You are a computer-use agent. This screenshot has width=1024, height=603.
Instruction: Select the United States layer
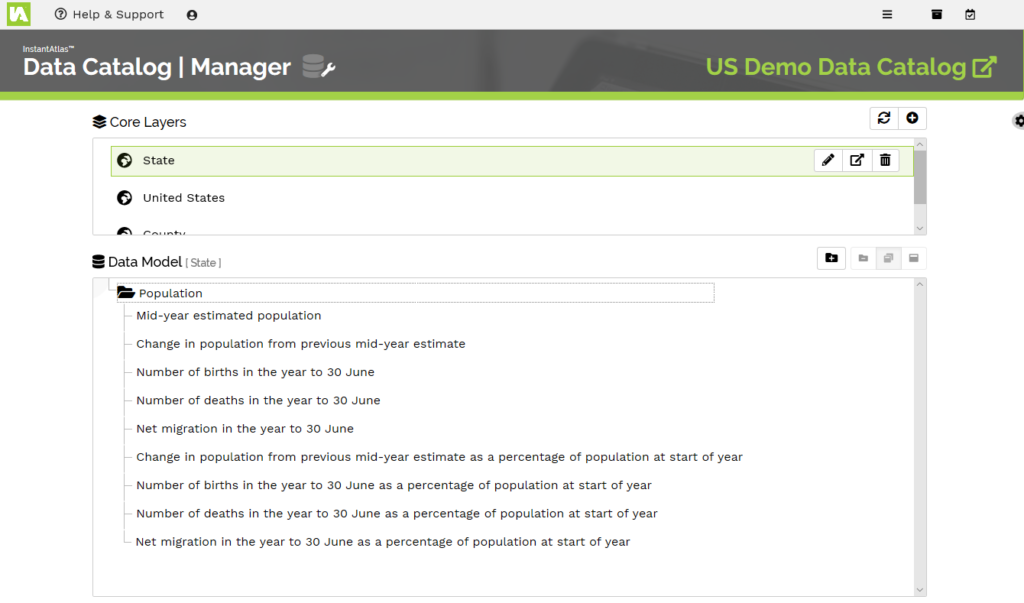click(x=184, y=198)
